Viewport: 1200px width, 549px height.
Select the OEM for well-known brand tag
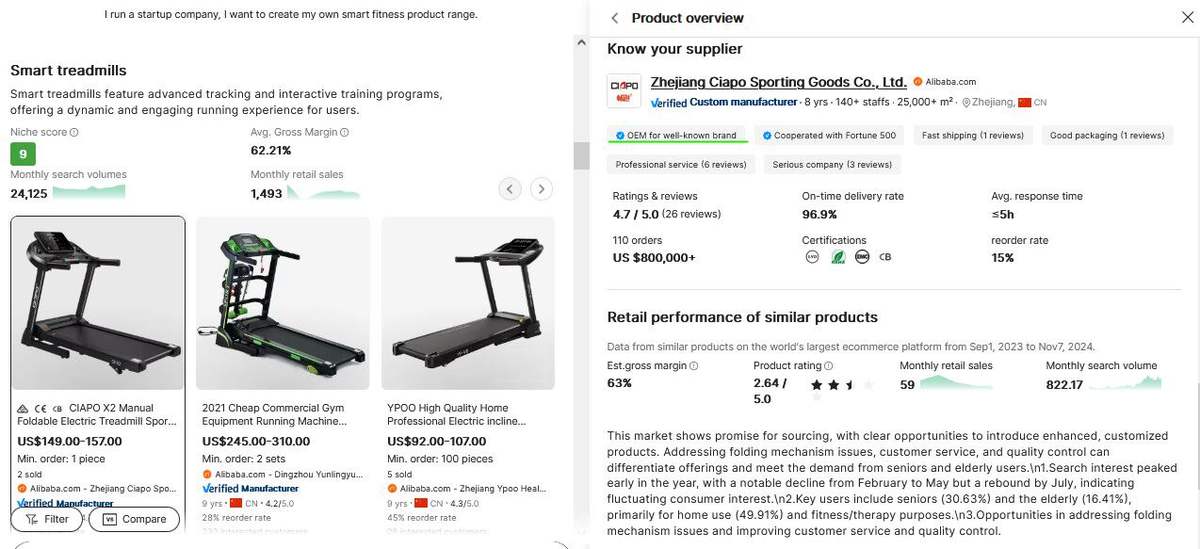[x=675, y=135]
